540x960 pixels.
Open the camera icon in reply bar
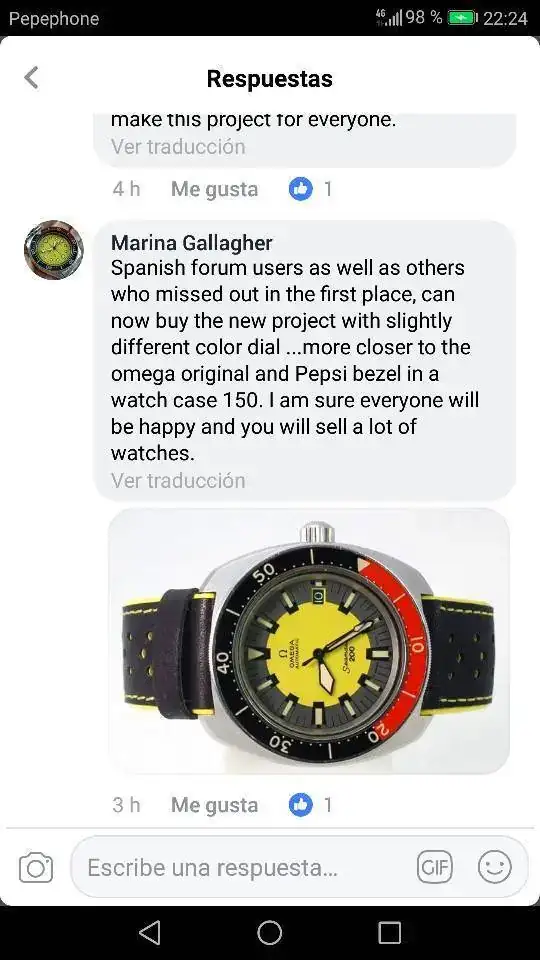36,868
